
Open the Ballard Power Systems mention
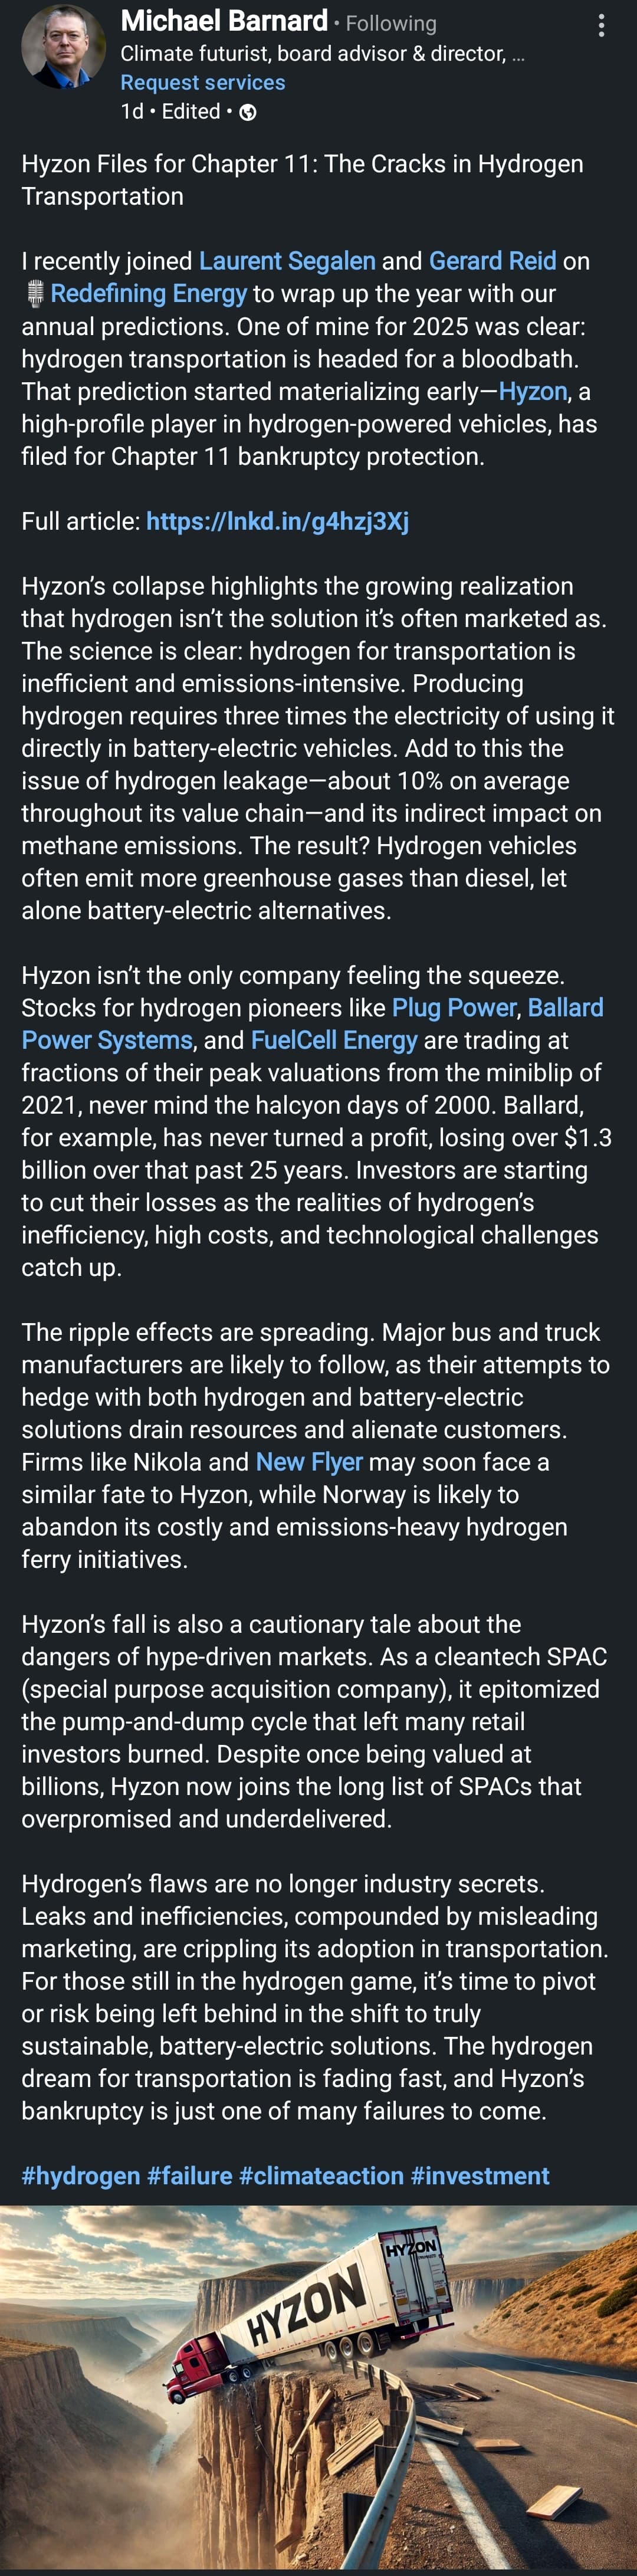312,1024
